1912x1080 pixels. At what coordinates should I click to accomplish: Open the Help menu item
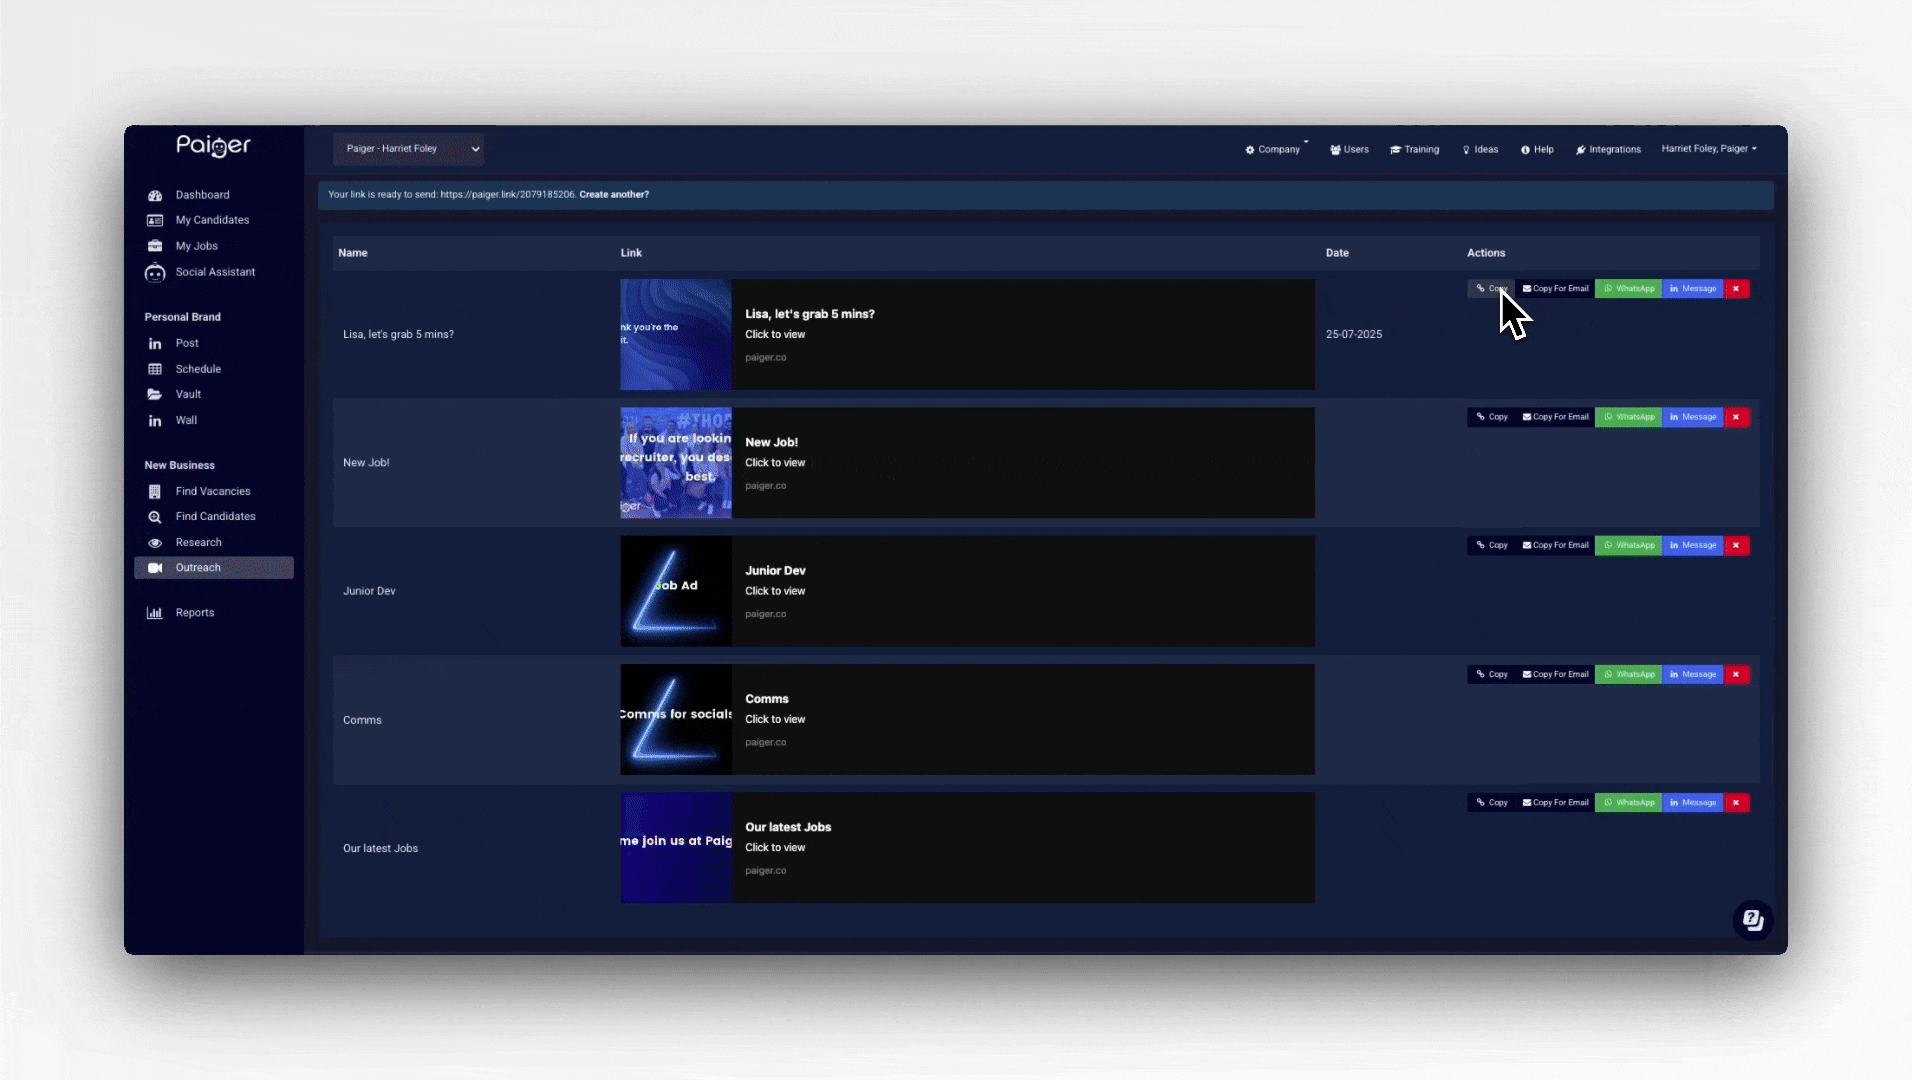pos(1537,149)
